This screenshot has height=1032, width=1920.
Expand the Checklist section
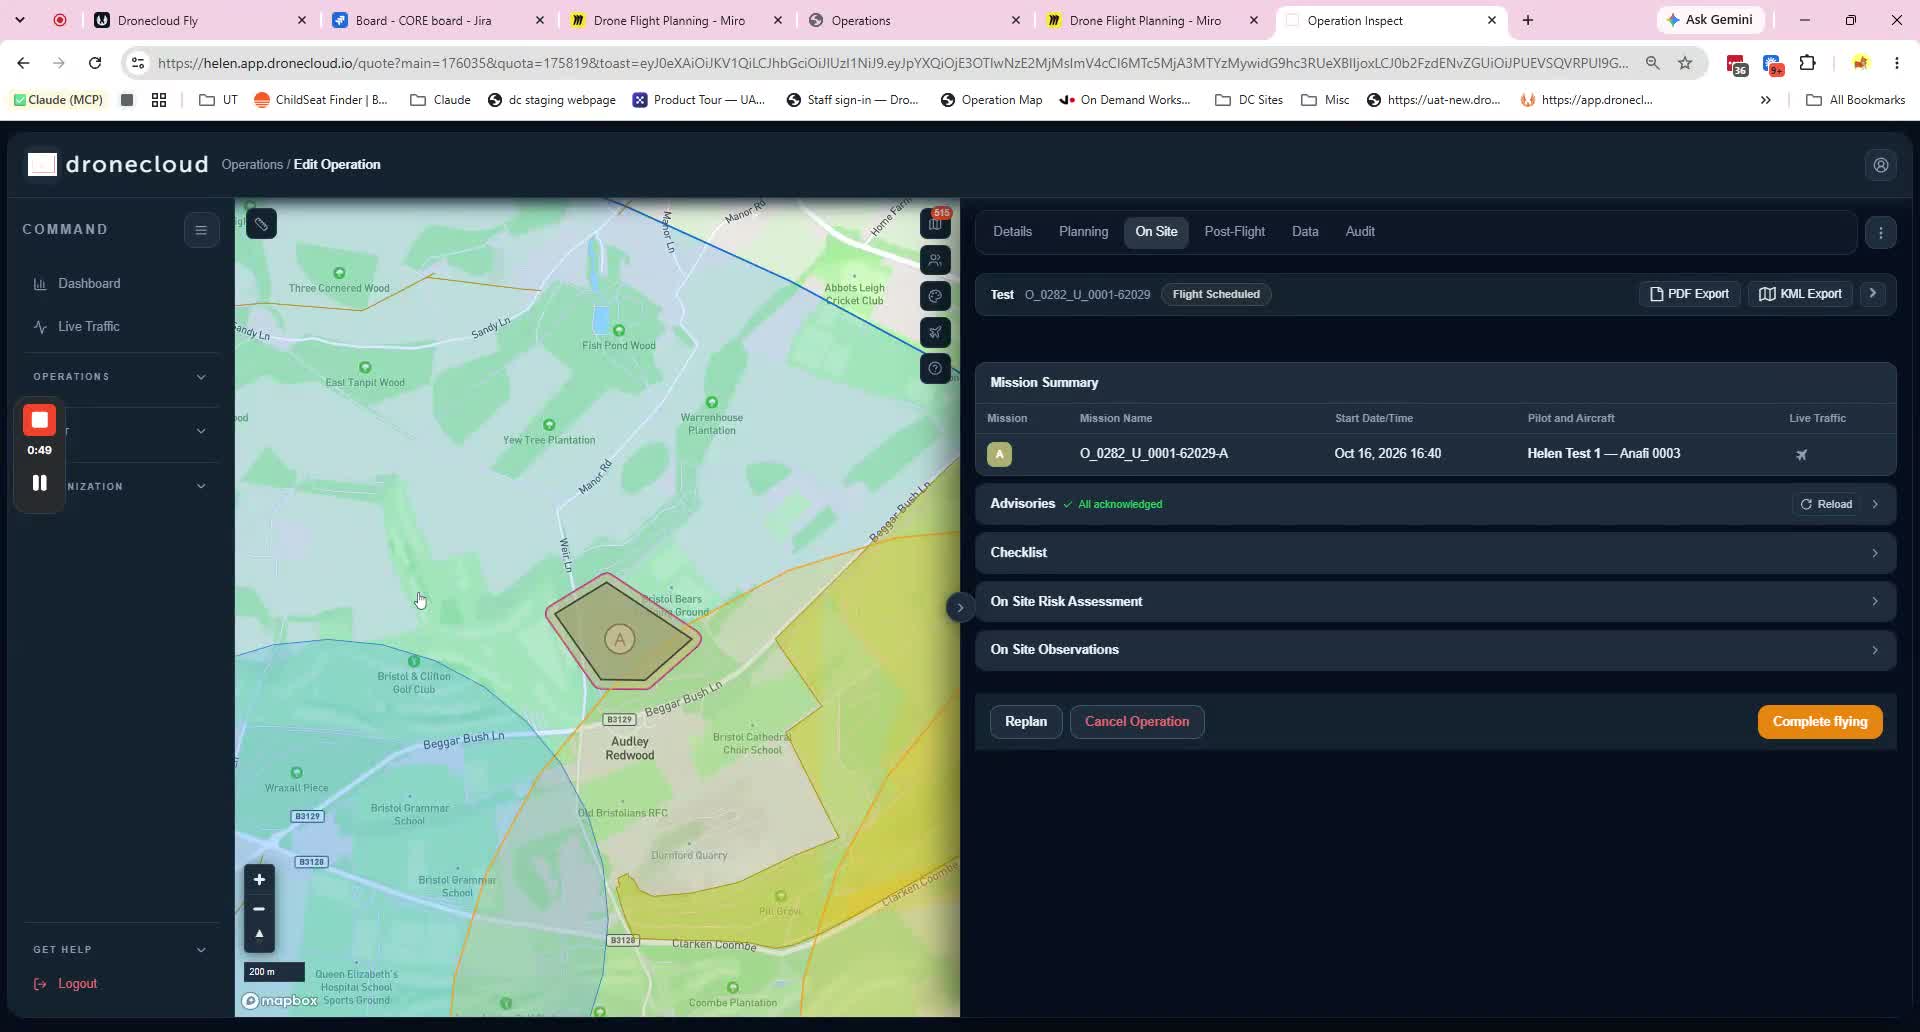pos(1435,553)
